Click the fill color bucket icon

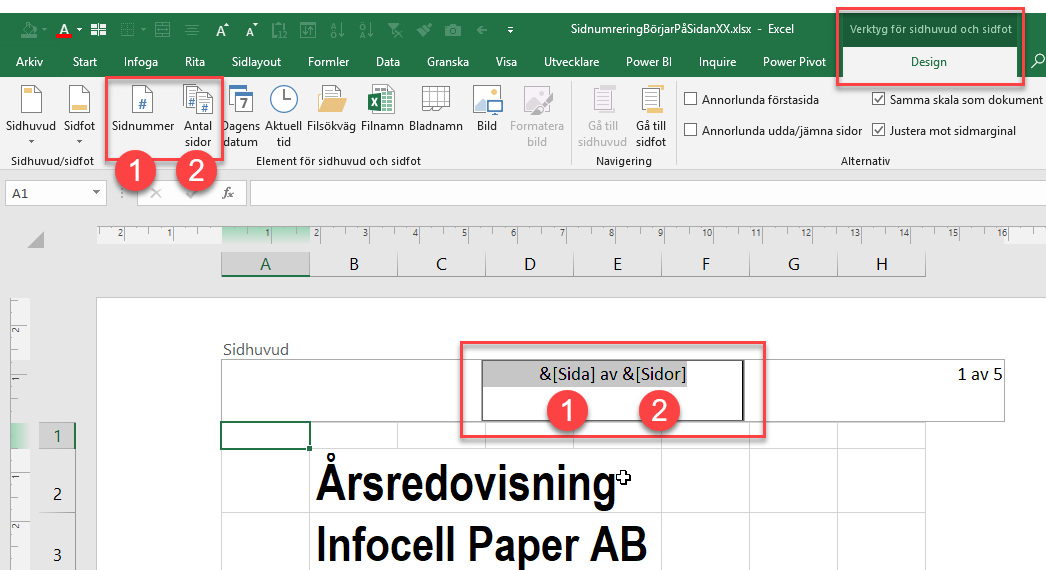29,29
